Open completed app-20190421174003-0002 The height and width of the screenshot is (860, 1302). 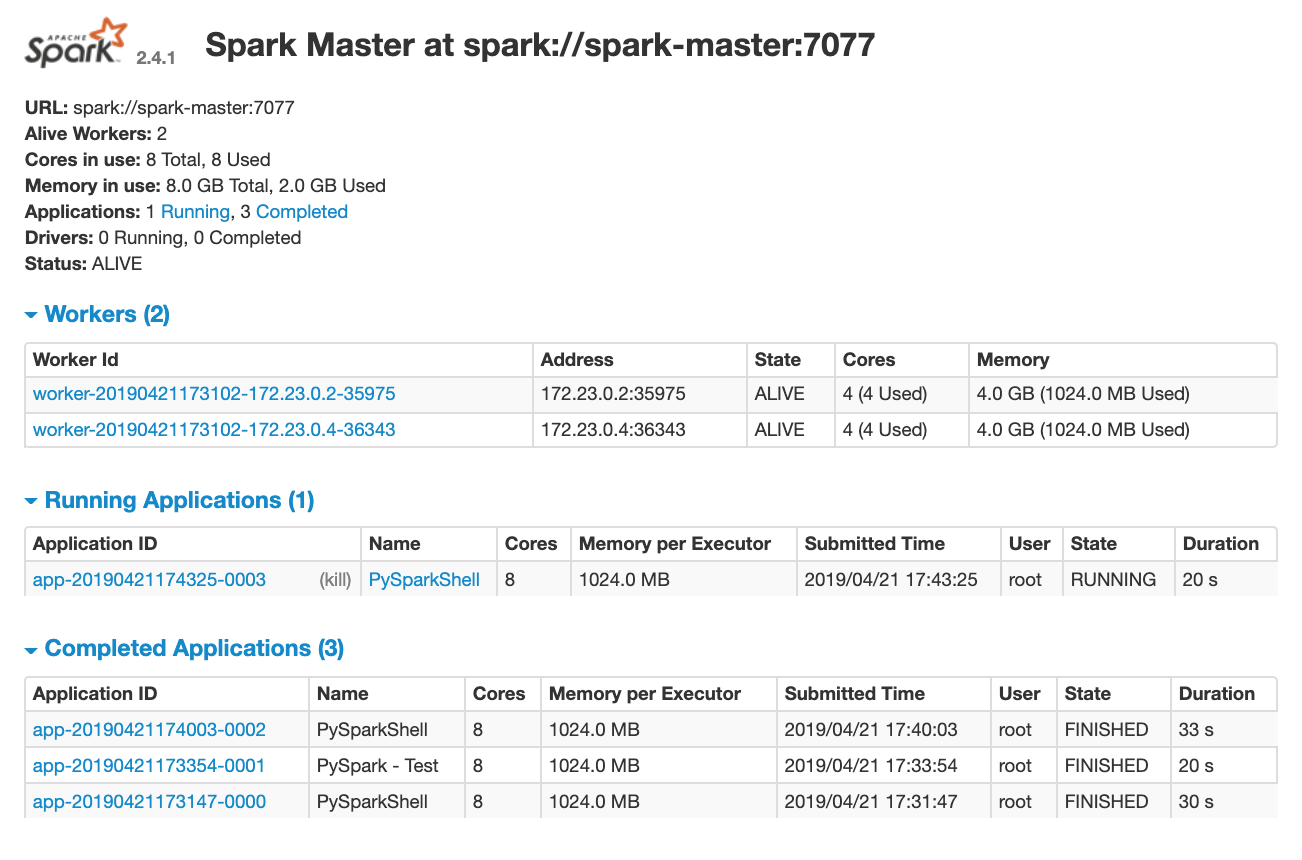click(149, 730)
